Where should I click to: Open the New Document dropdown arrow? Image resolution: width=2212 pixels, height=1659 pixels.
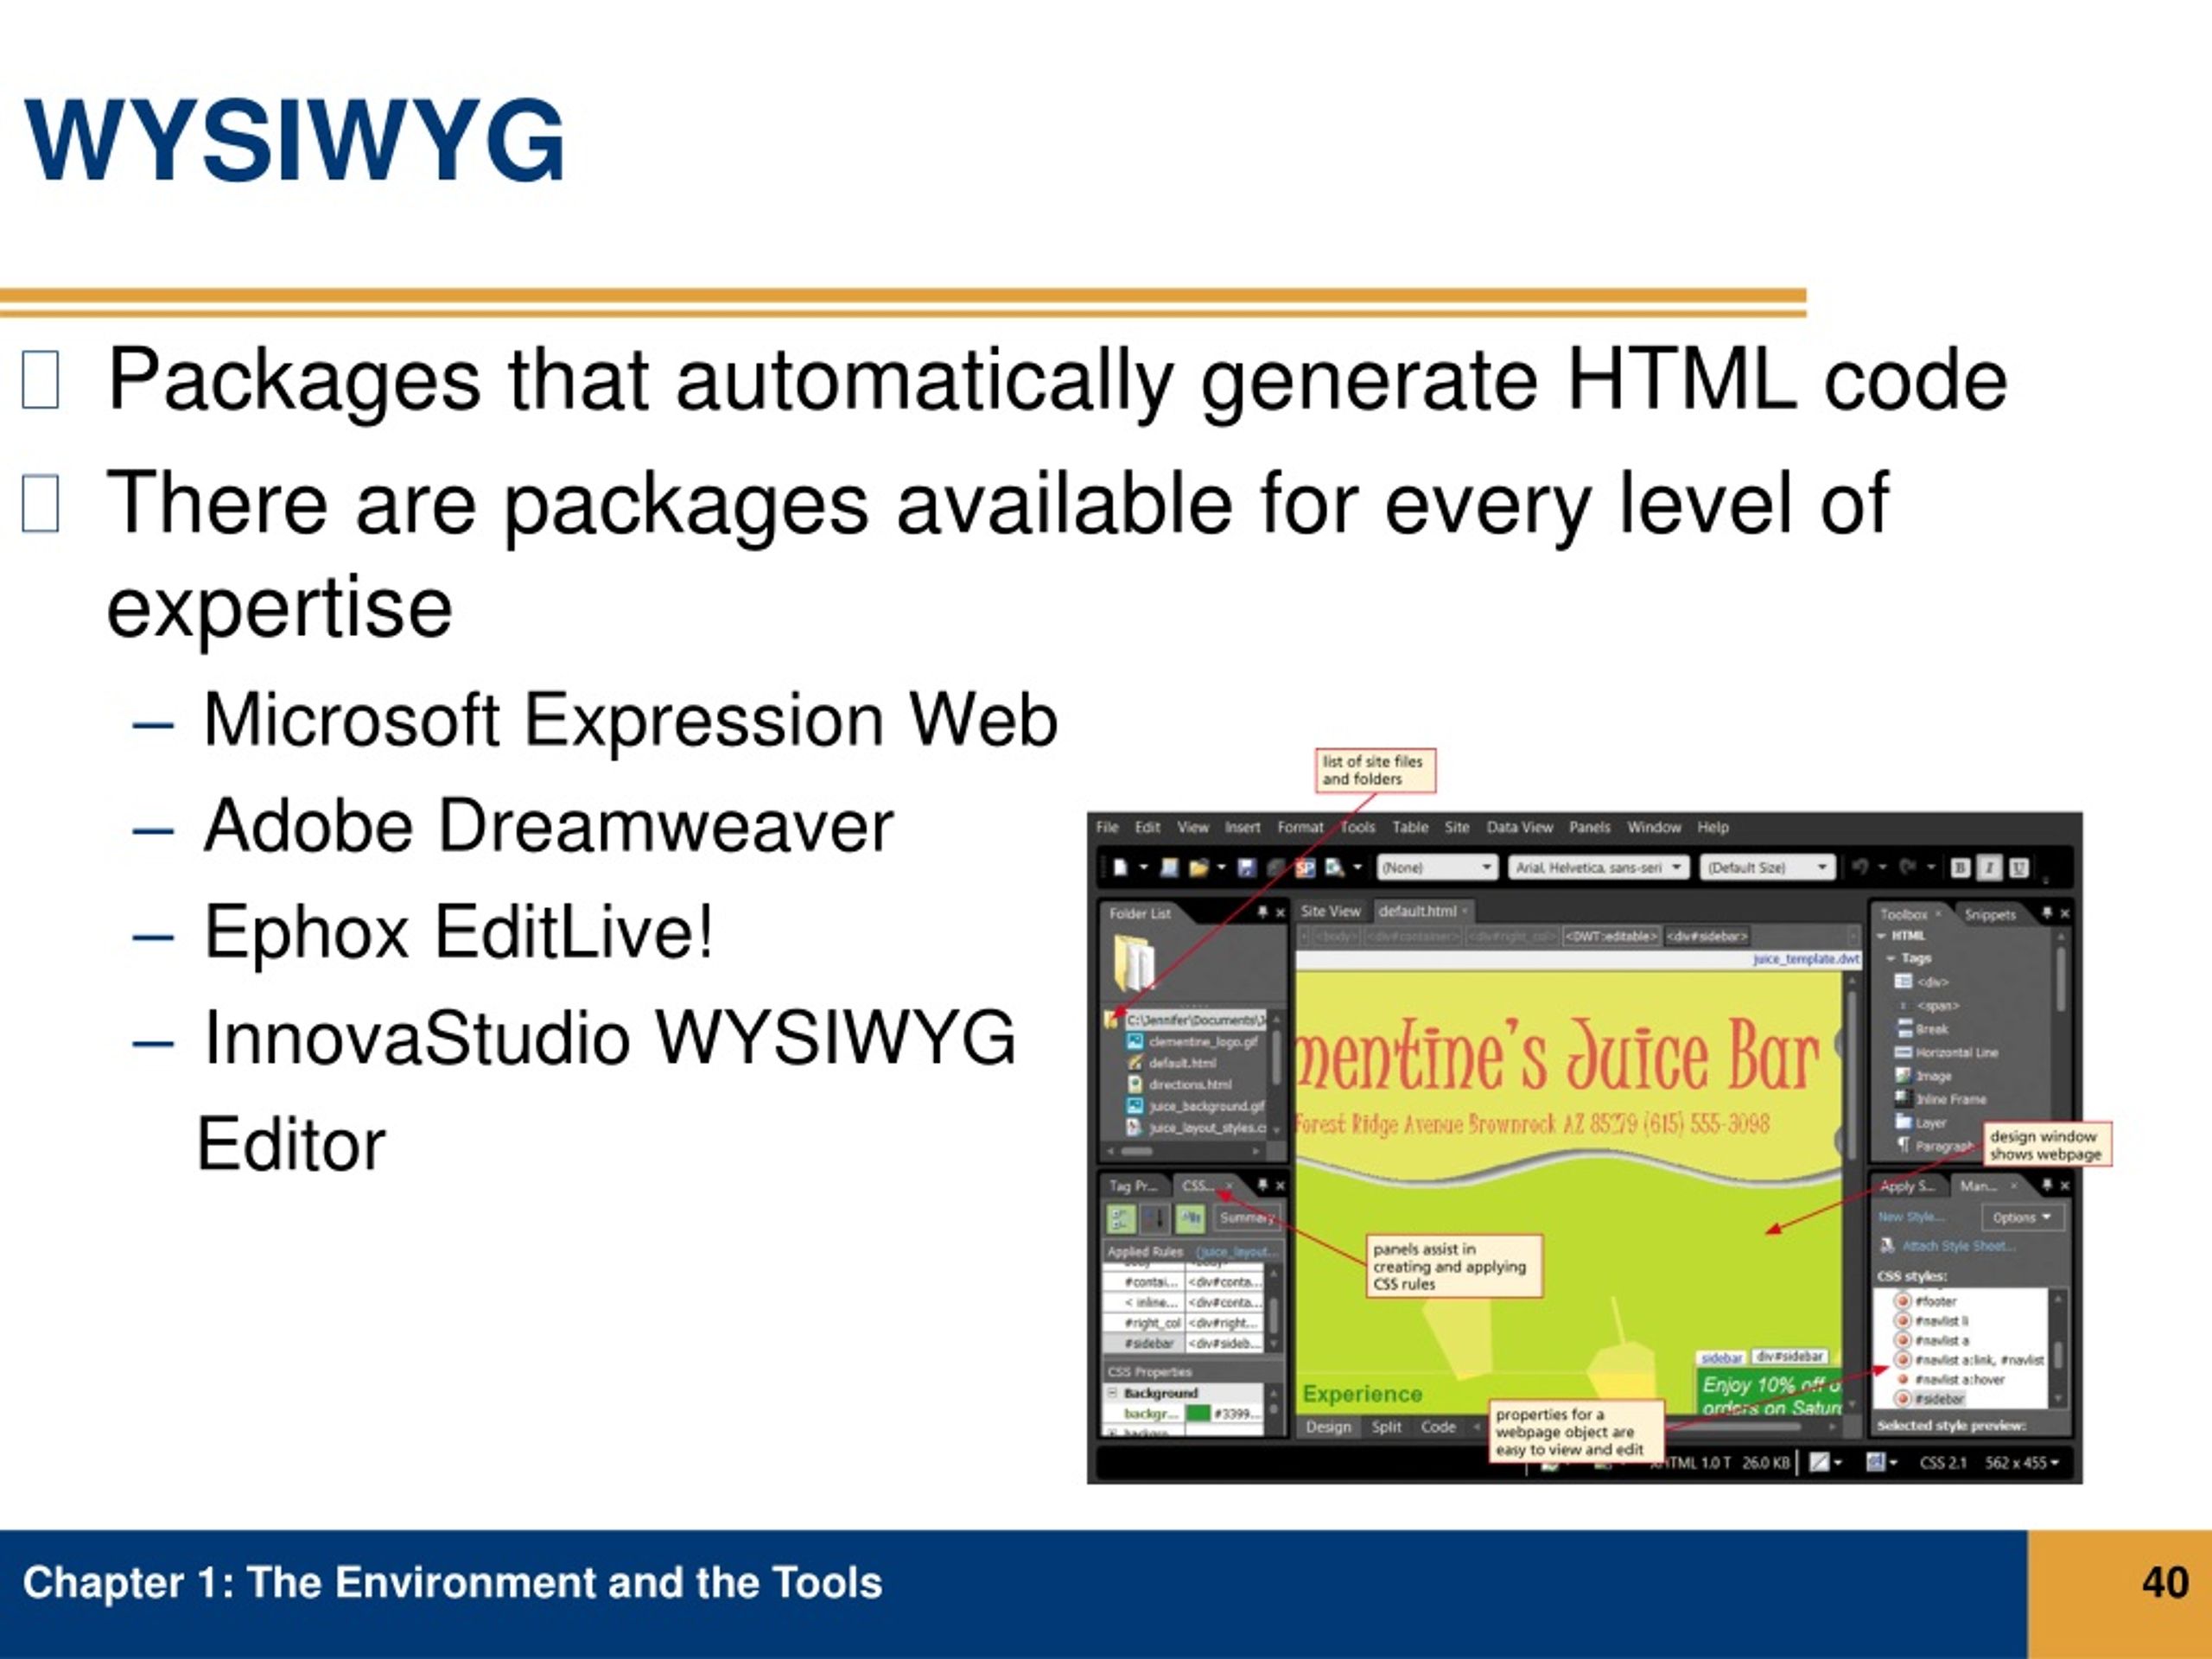click(1143, 867)
